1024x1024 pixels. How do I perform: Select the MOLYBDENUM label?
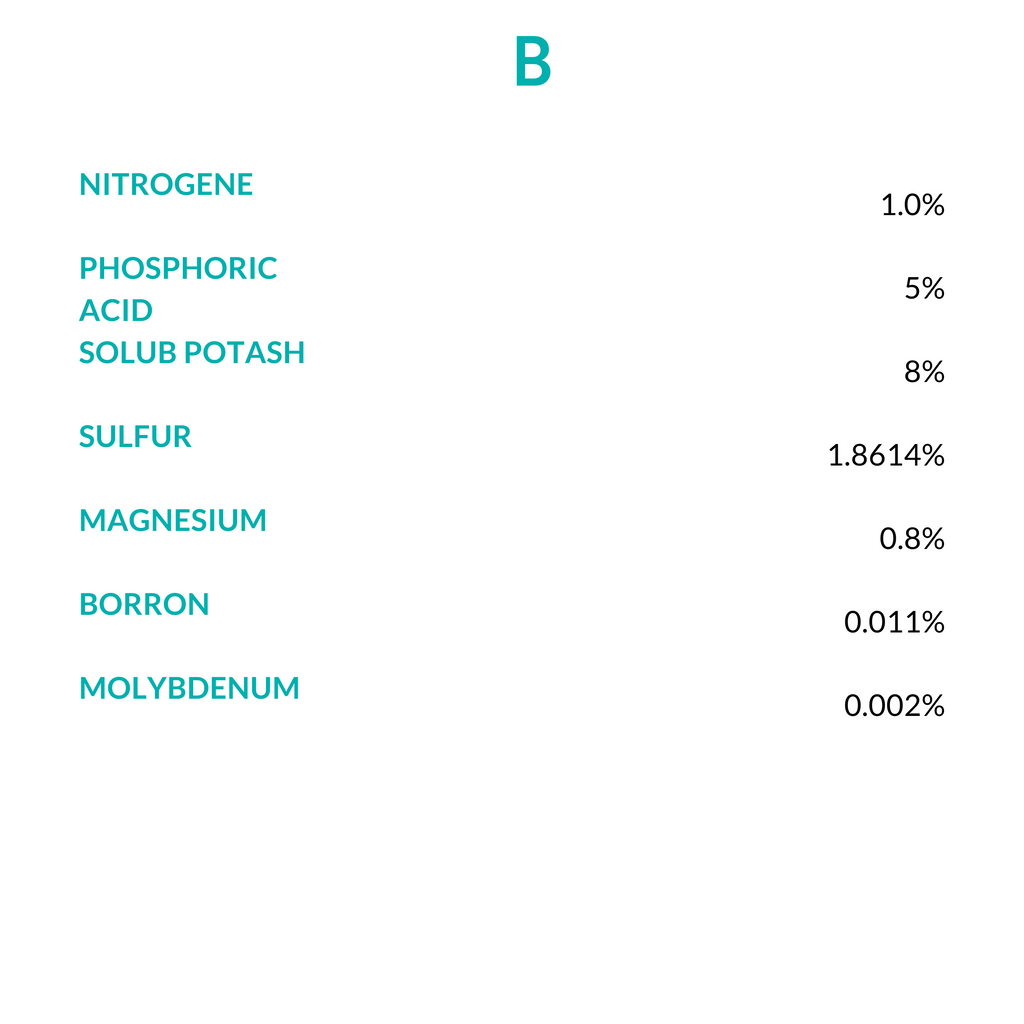189,688
